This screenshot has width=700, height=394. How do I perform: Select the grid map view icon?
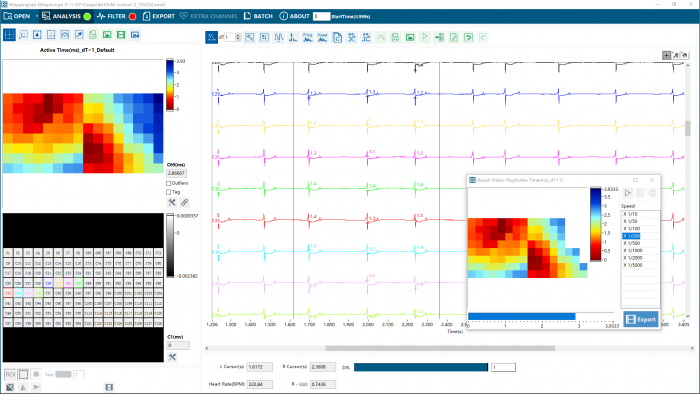point(9,35)
